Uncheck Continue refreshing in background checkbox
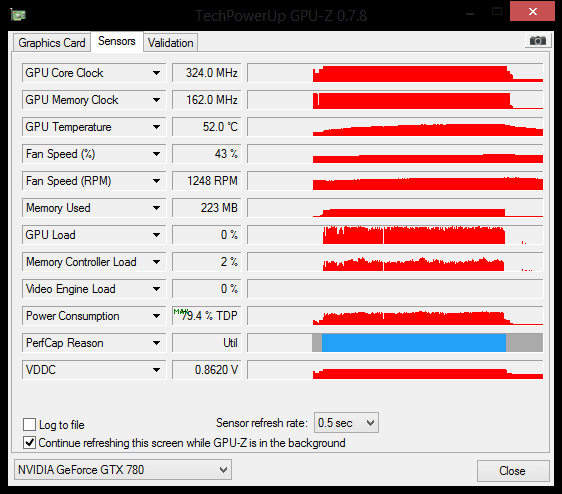562x494 pixels. pos(29,443)
